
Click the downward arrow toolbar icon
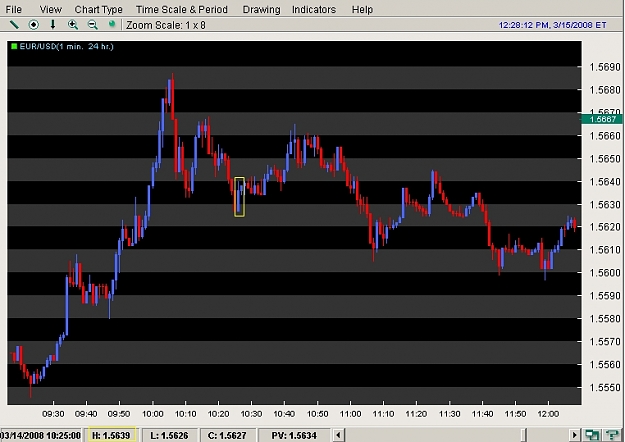coord(53,25)
